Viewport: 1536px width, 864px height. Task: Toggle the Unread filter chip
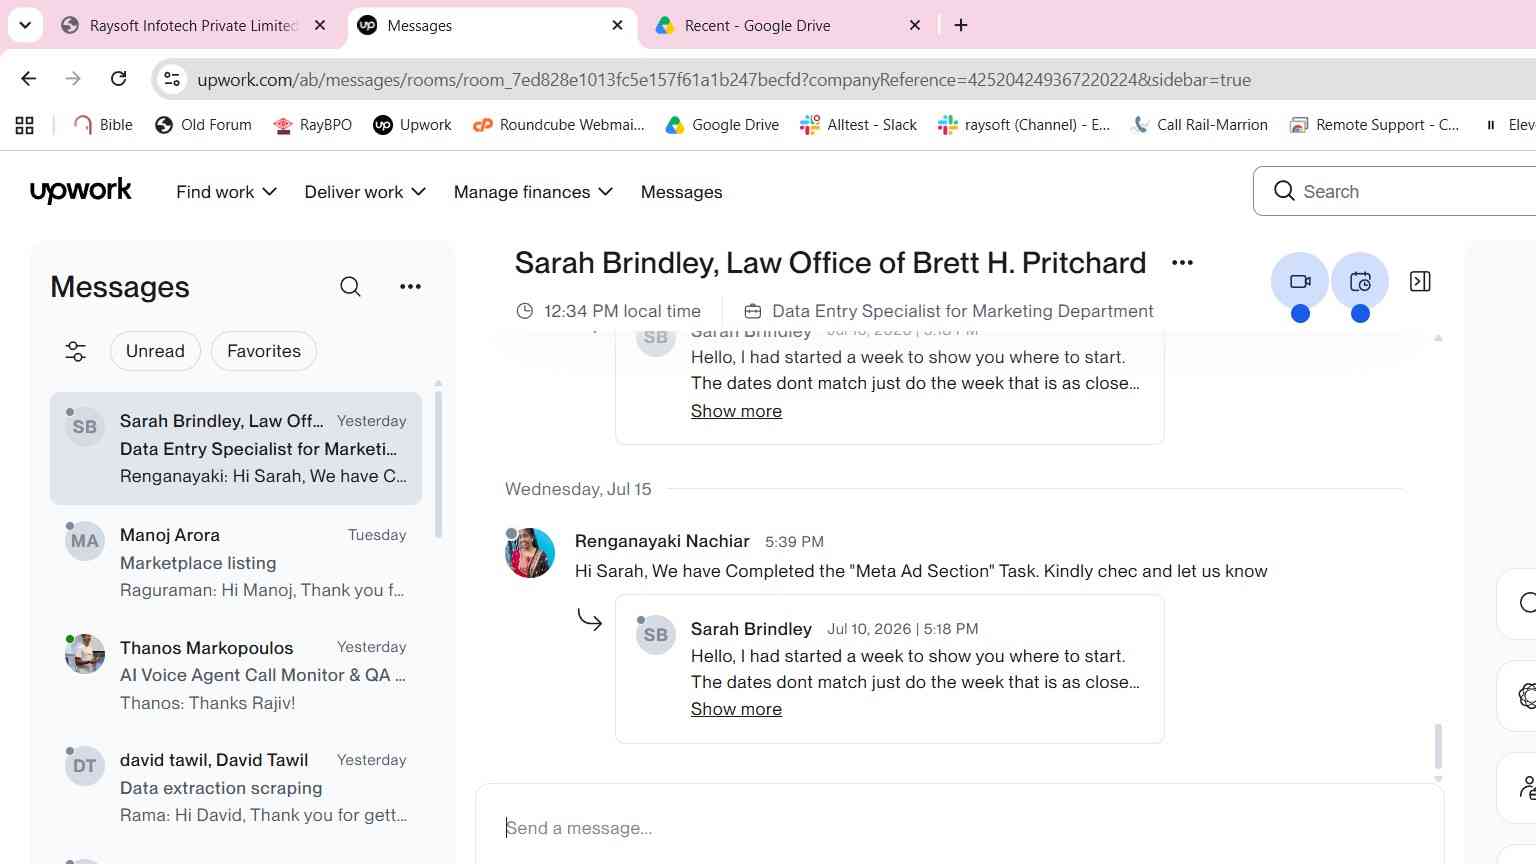pos(155,351)
